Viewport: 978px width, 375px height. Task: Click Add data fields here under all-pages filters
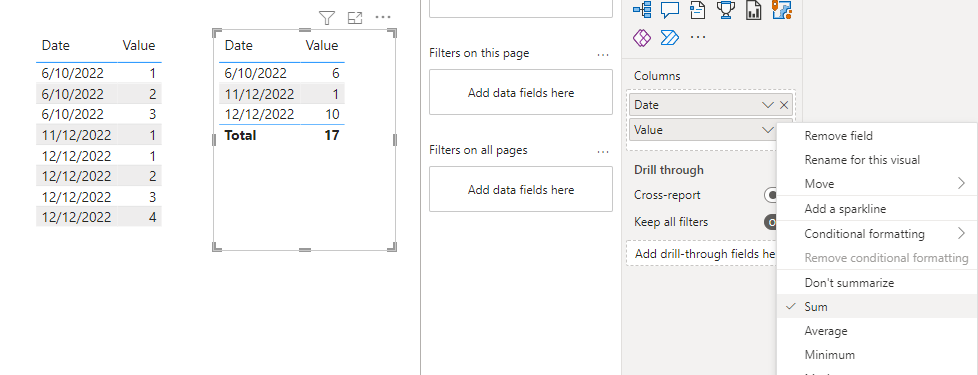(521, 189)
